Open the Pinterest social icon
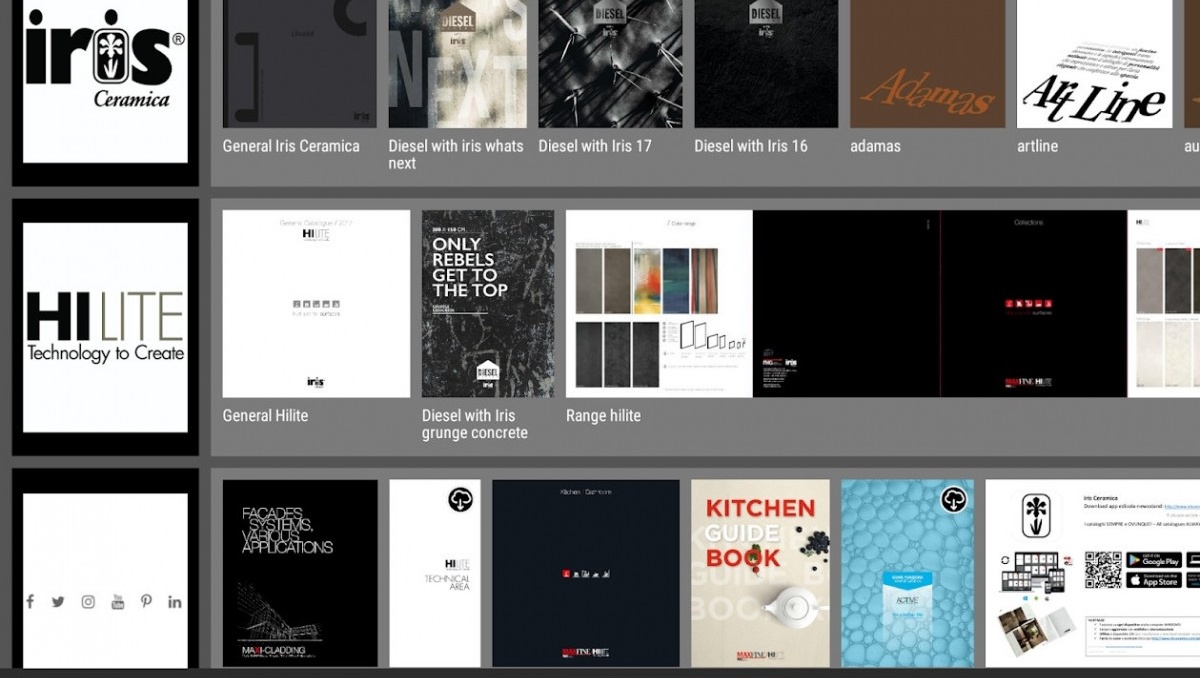Screen dimensions: 1200x678 tap(146, 601)
